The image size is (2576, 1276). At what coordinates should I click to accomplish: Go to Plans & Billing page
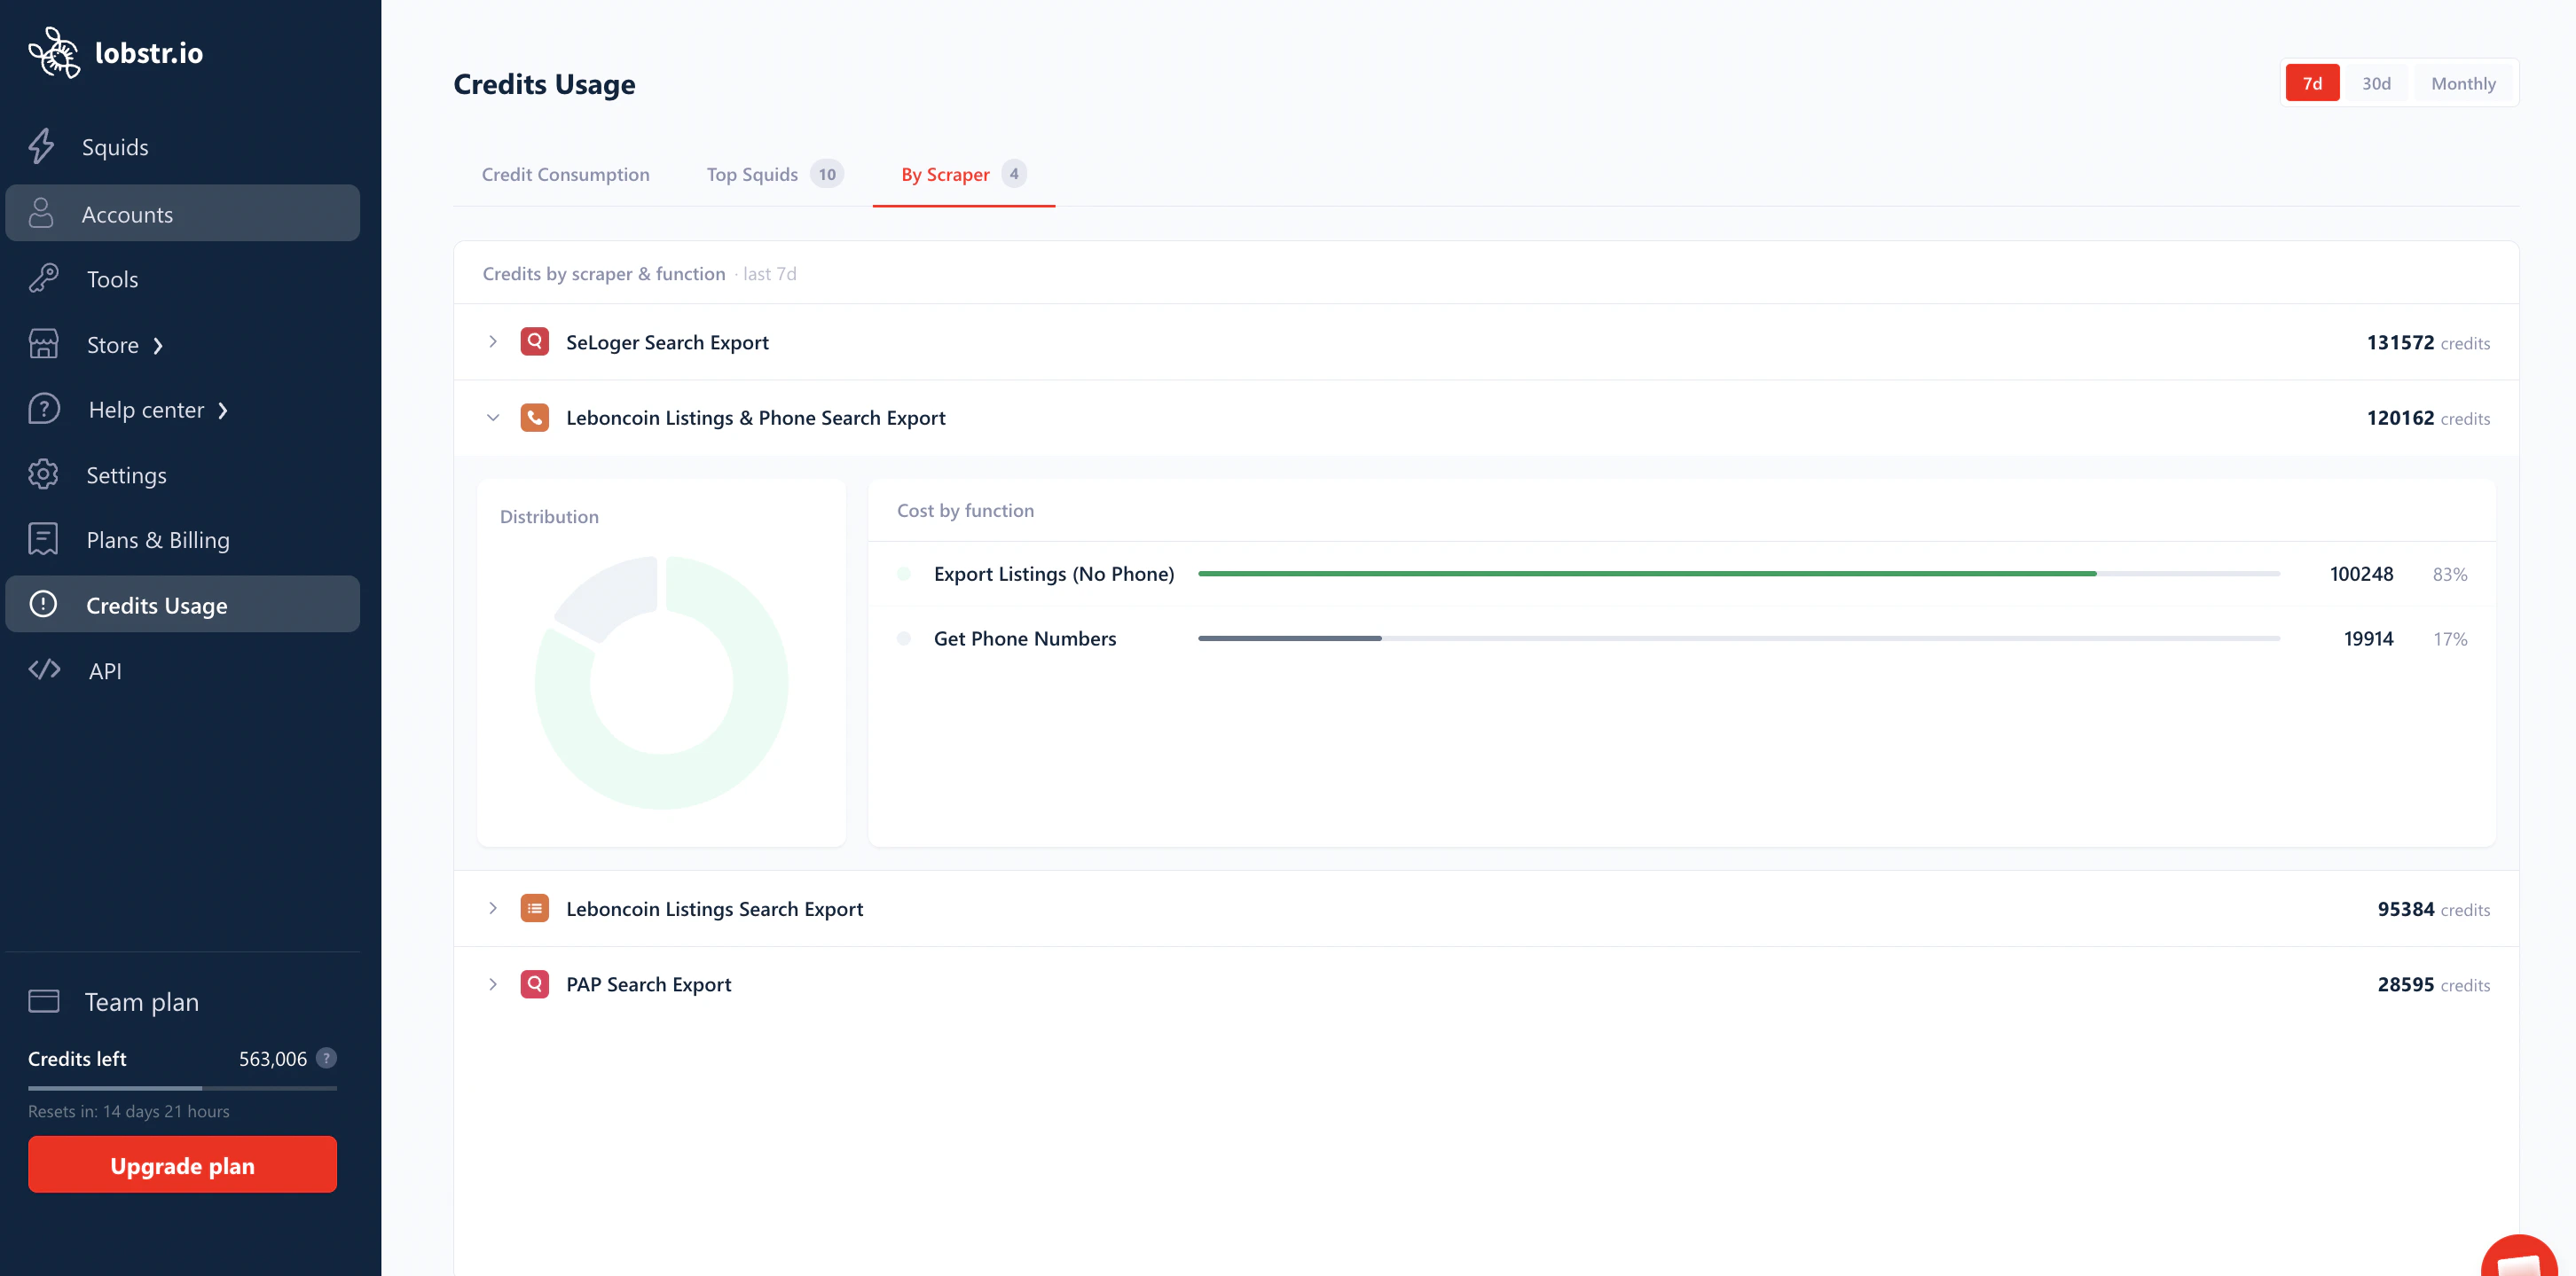(182, 540)
